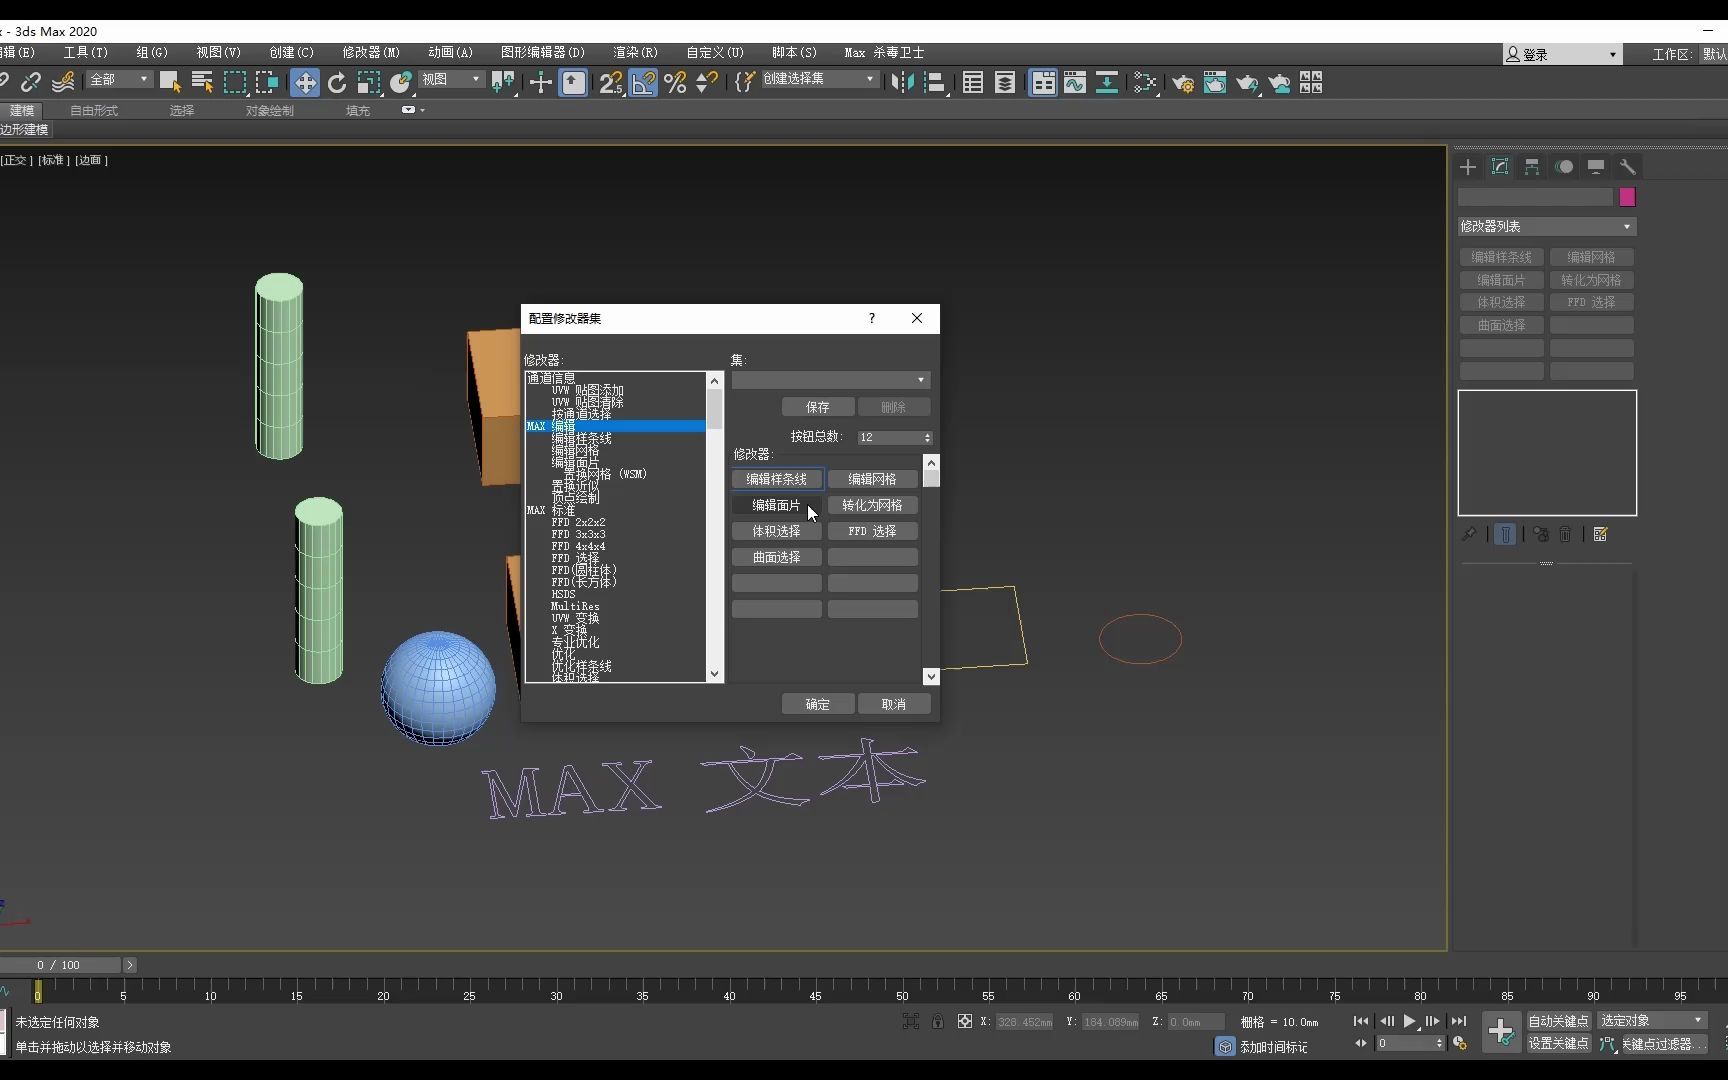Expand the 选定对象 key filter dropdown
Image resolution: width=1728 pixels, height=1080 pixels.
(x=1650, y=1021)
